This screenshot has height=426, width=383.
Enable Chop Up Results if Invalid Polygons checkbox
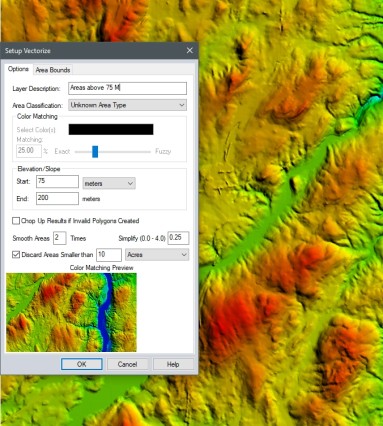click(x=16, y=221)
